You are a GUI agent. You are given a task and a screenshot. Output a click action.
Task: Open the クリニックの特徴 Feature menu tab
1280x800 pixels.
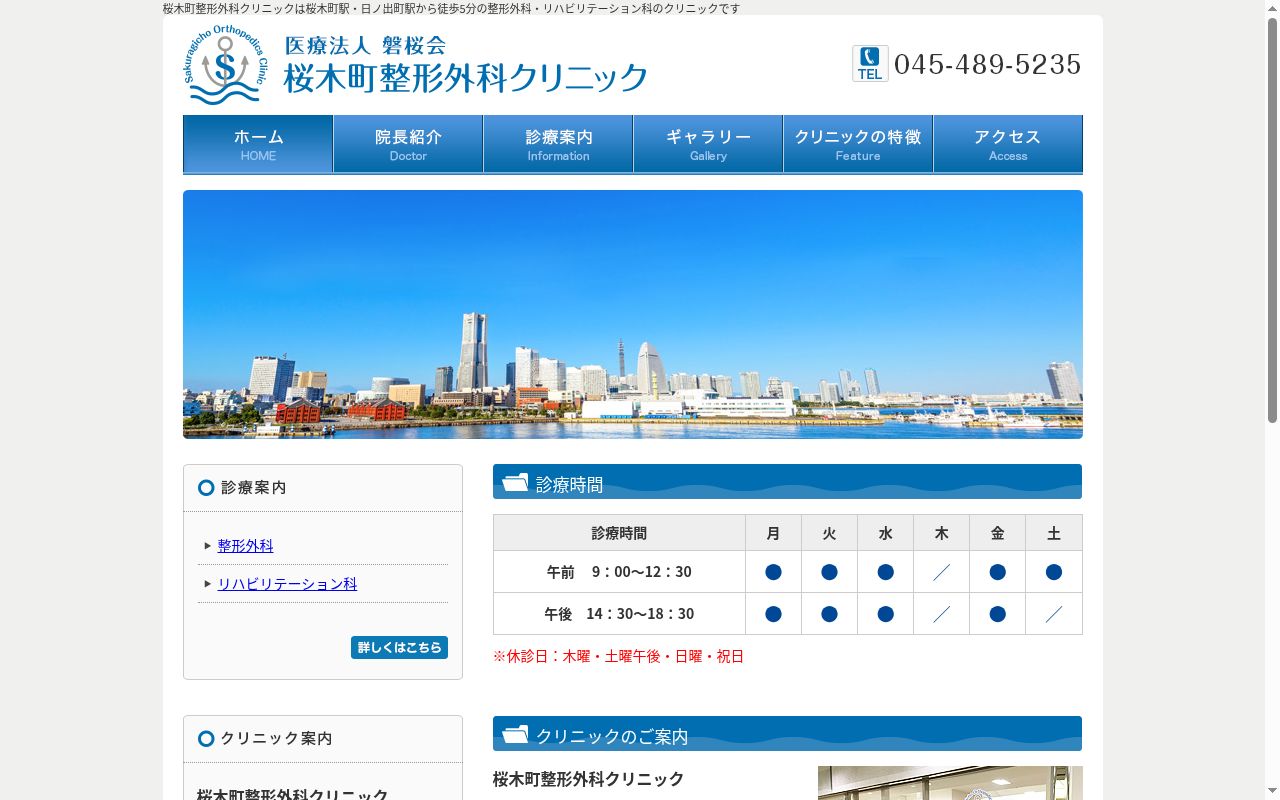858,144
